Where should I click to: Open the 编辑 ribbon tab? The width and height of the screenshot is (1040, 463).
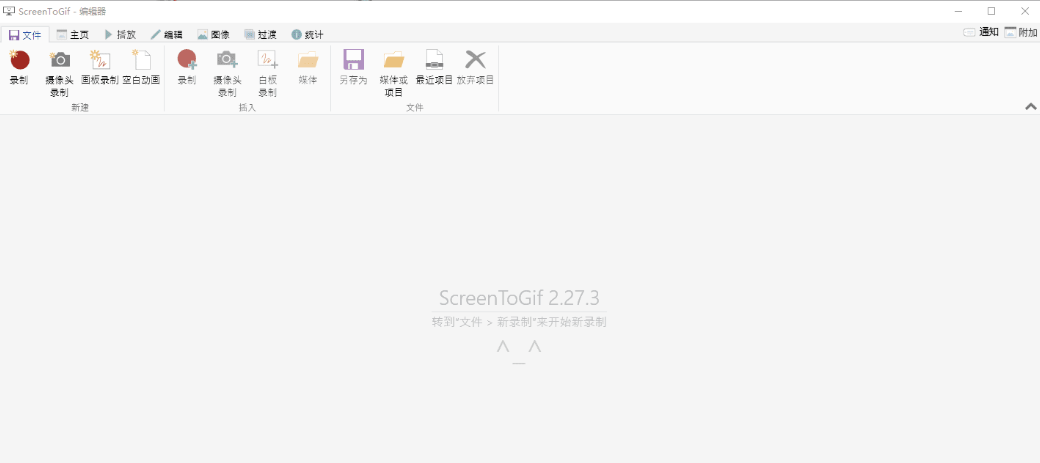pyautogui.click(x=166, y=34)
